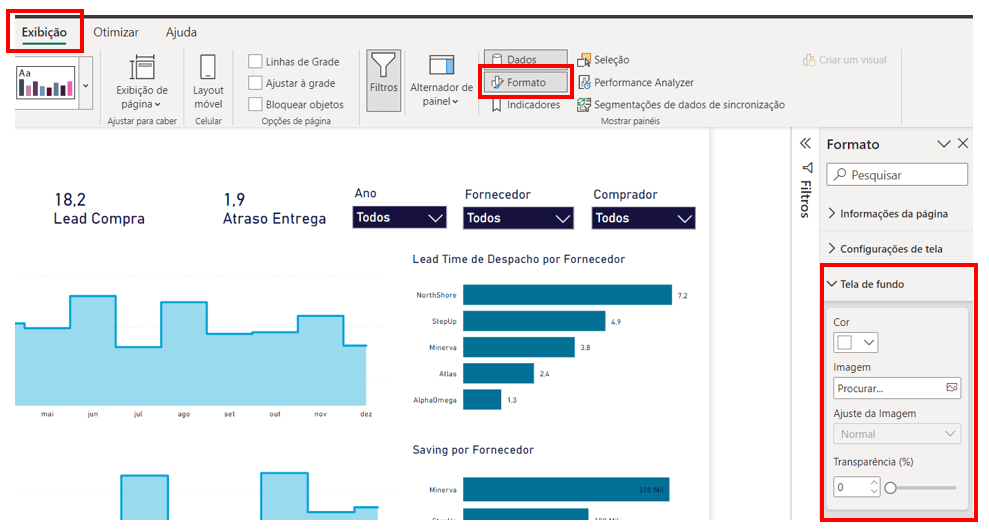989x530 pixels.
Task: Click Saving por Fornecedor chart title
Action: [x=473, y=450]
